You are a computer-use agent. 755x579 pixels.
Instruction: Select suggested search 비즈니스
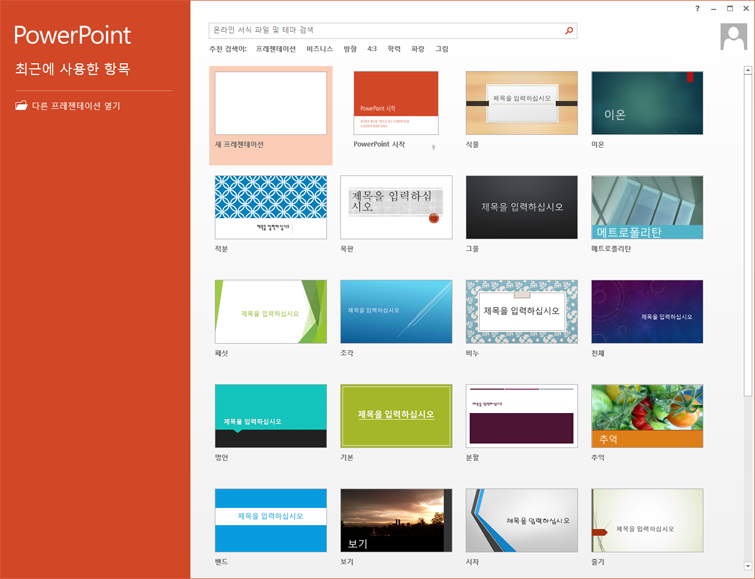319,49
